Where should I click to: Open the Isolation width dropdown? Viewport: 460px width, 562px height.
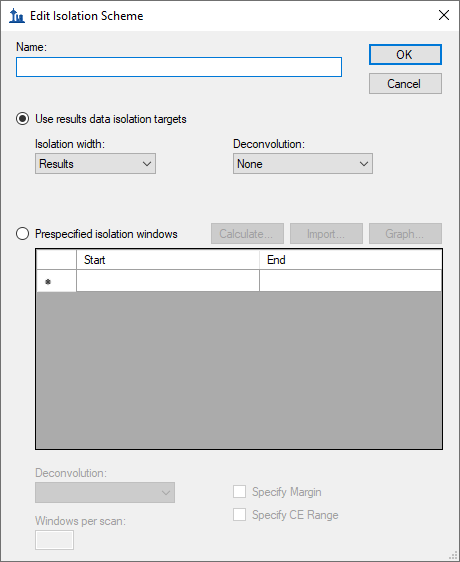coord(95,164)
